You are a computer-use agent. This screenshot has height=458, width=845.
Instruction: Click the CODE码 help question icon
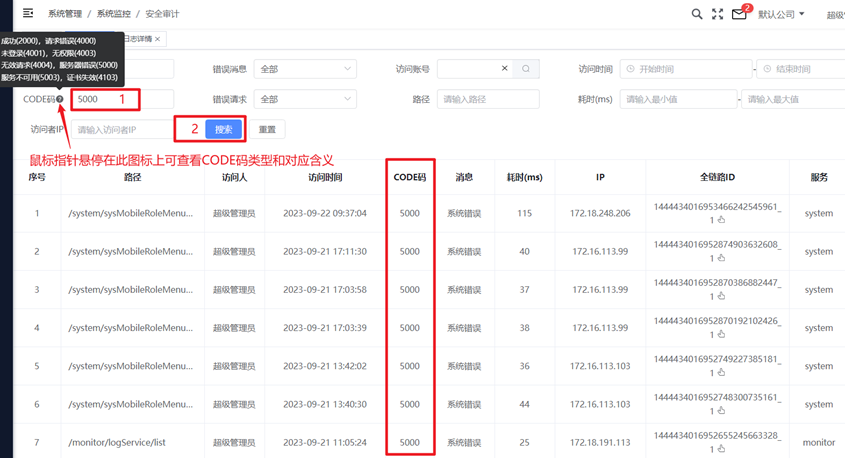pos(60,99)
